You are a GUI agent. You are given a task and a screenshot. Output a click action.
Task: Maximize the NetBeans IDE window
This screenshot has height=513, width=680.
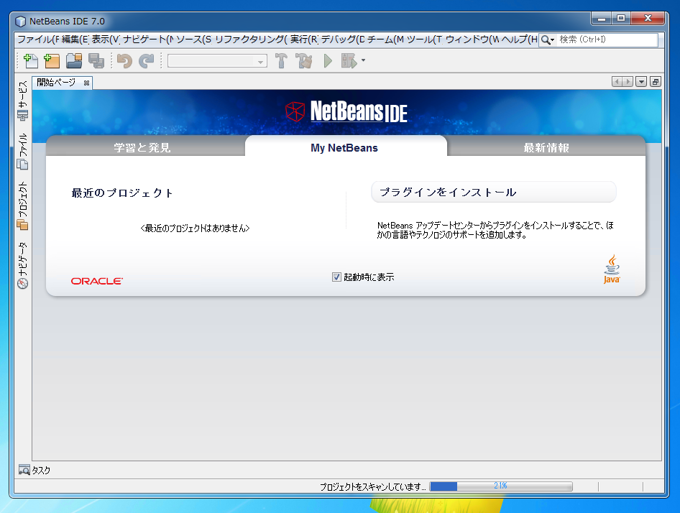(x=621, y=18)
